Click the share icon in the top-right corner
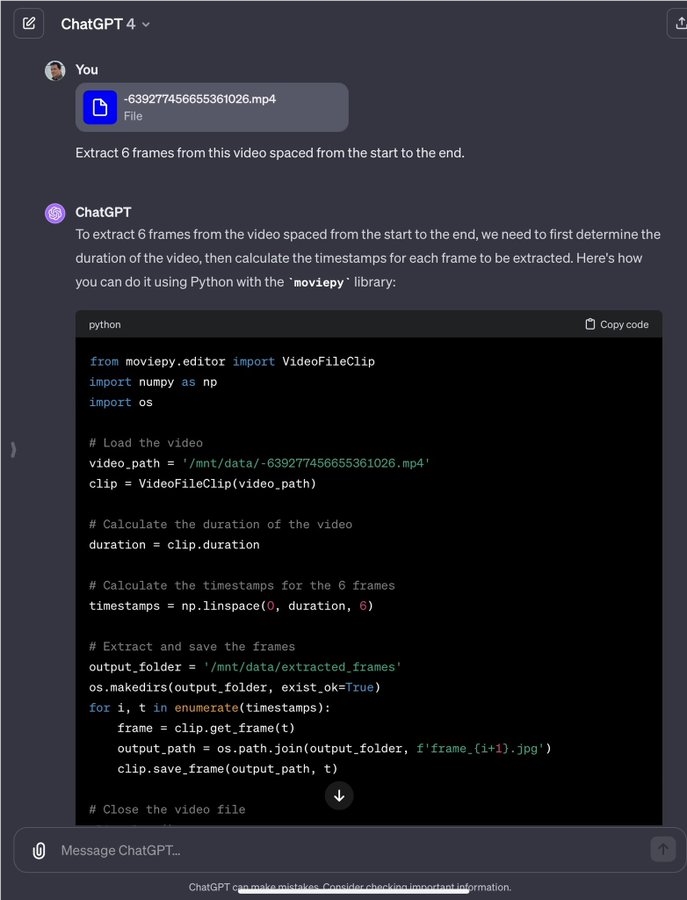 point(676,24)
